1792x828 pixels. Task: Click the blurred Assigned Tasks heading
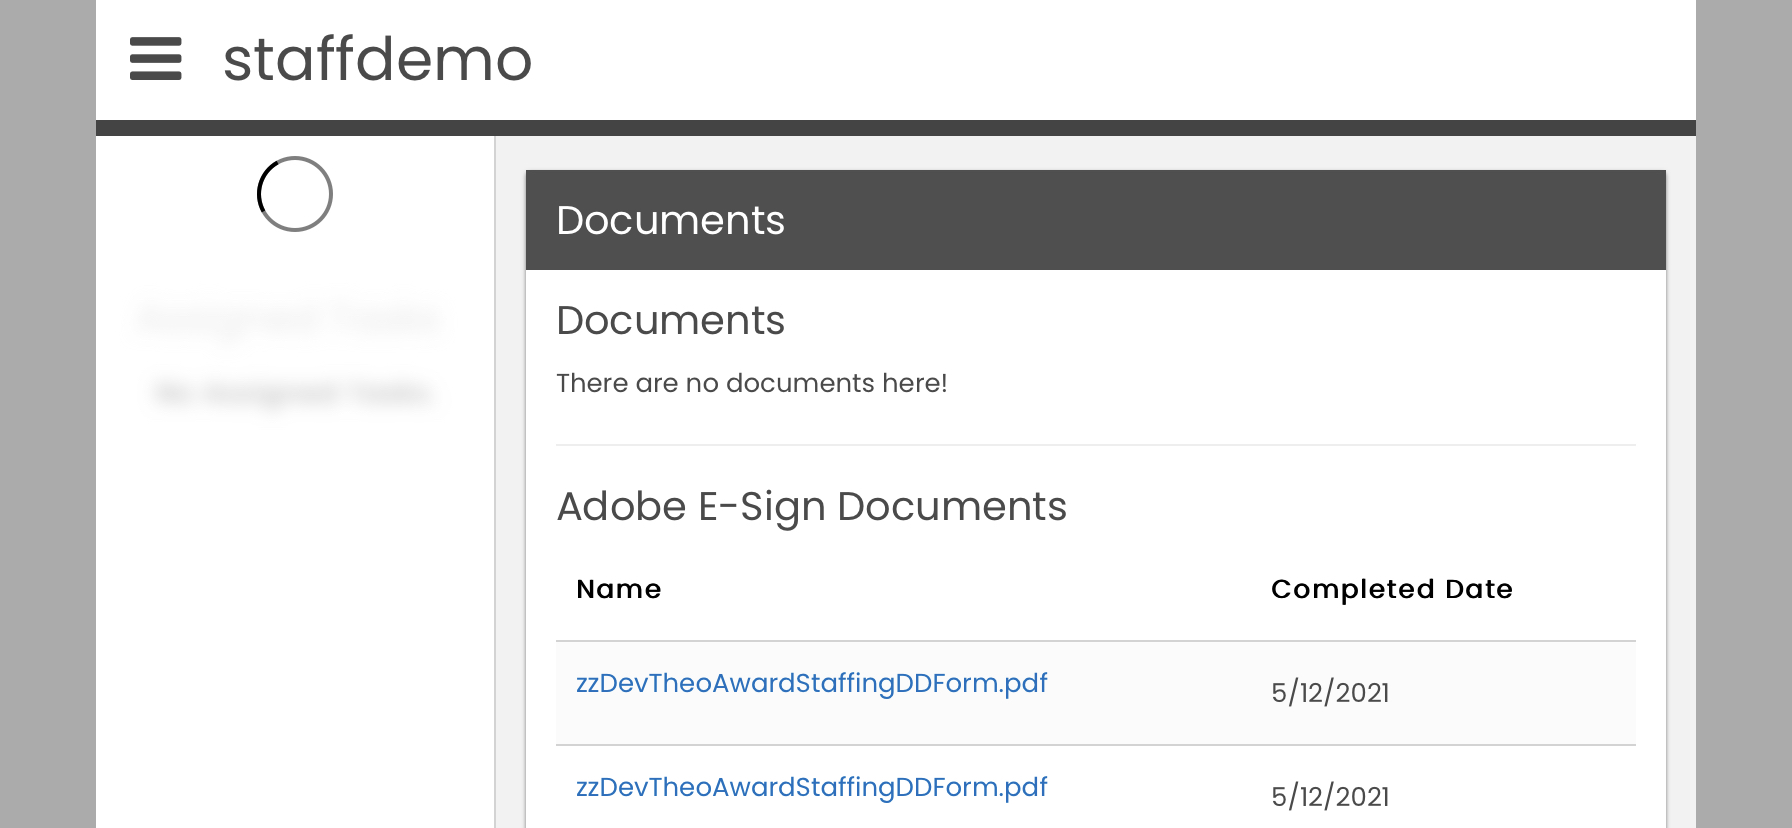tap(288, 320)
